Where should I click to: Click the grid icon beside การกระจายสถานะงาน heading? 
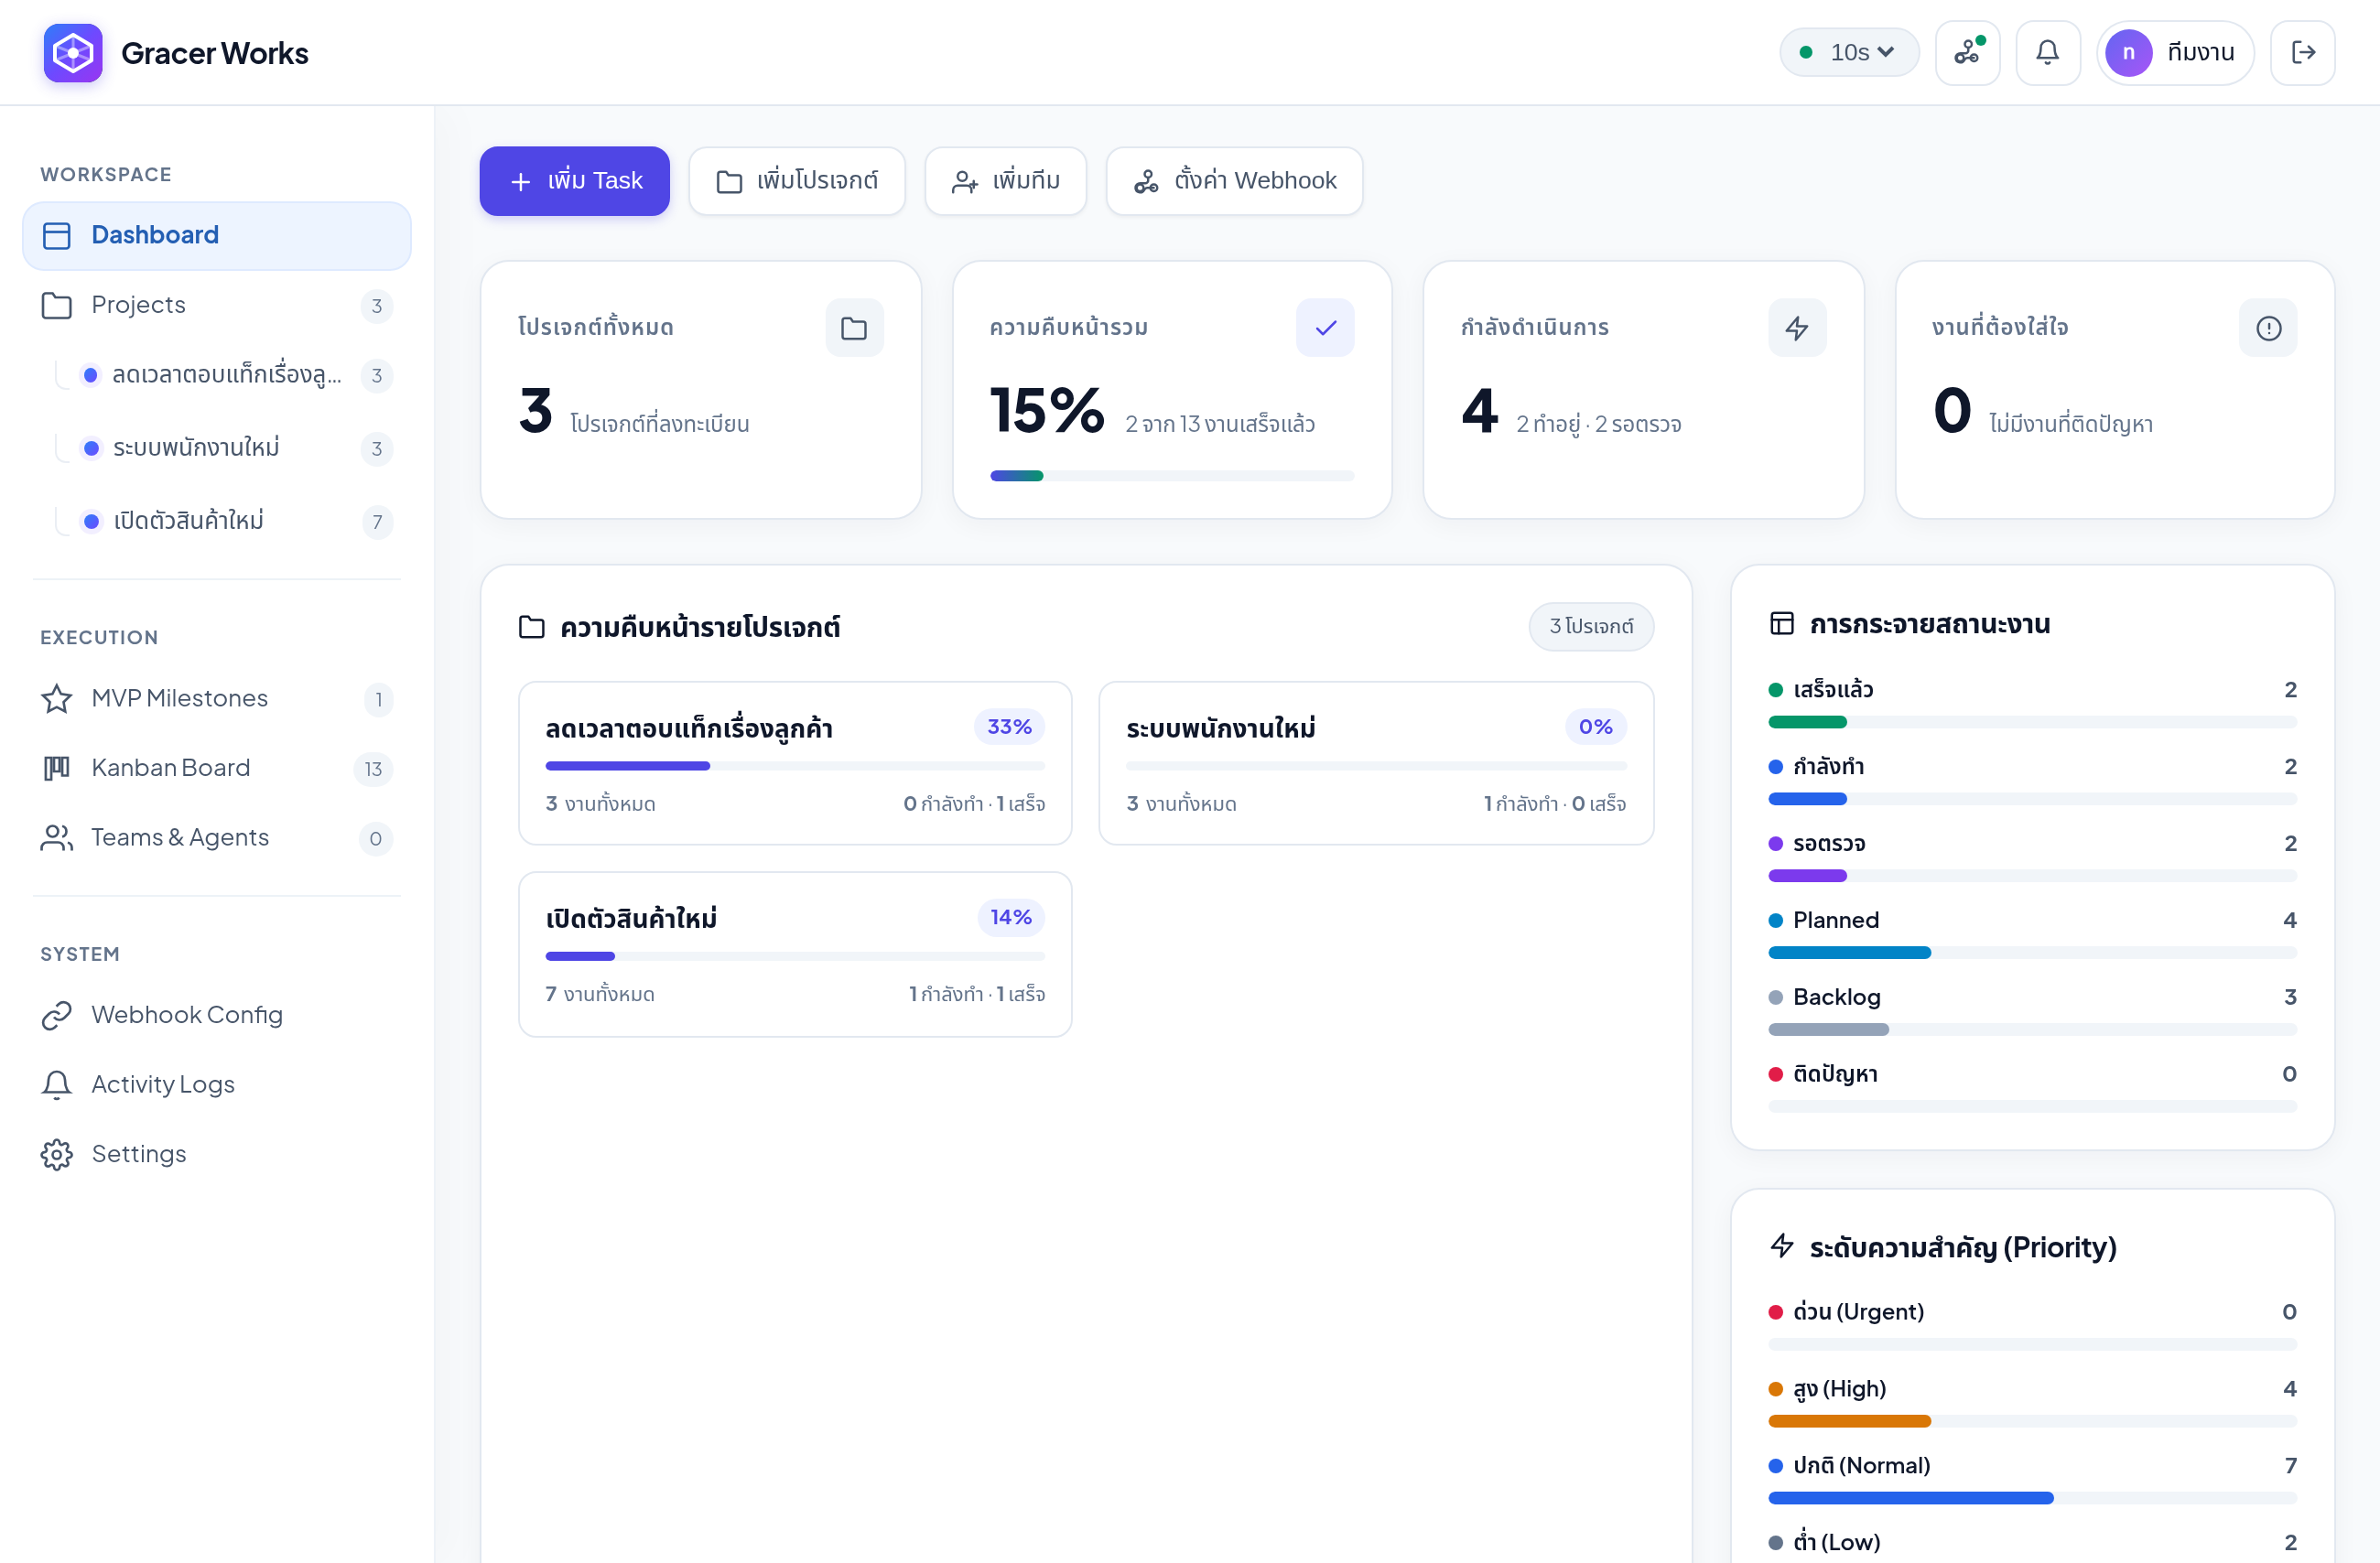click(1782, 624)
